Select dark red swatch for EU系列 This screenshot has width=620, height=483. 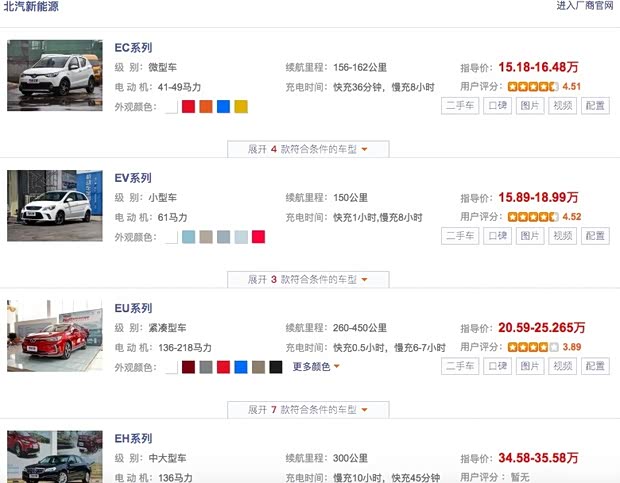coord(189,367)
